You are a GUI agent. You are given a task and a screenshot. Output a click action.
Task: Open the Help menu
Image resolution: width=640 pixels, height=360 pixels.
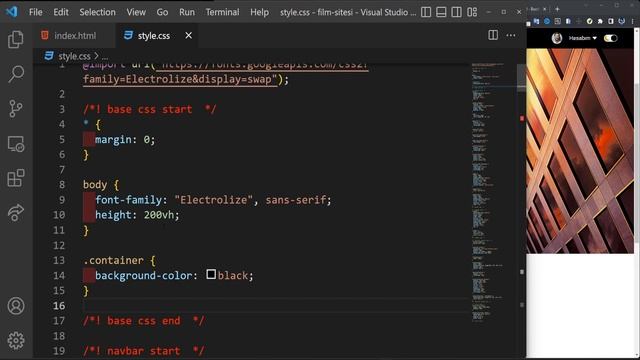[259, 12]
